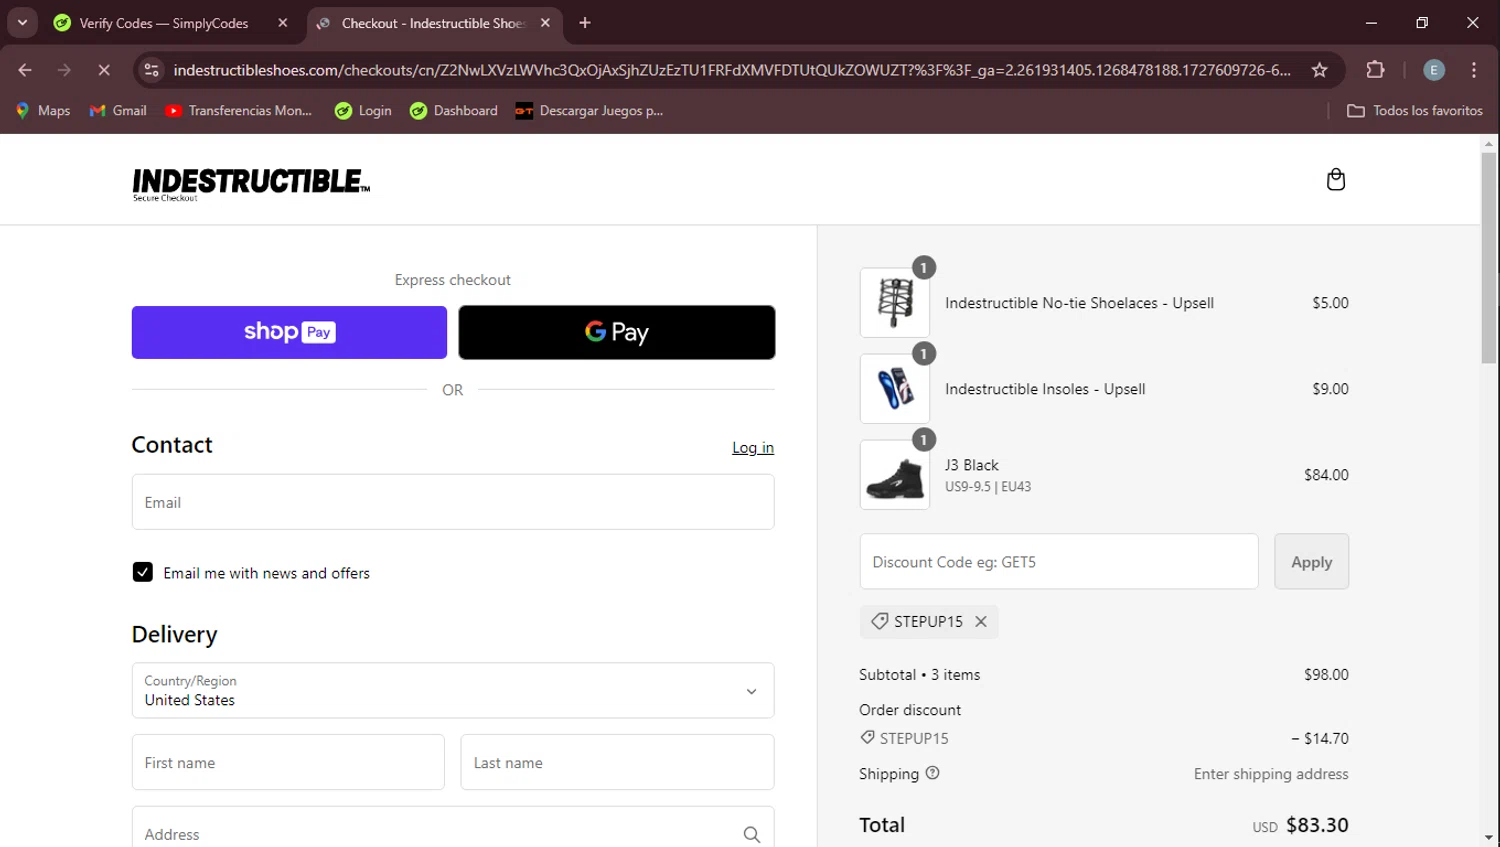Image resolution: width=1500 pixels, height=847 pixels.
Task: Click the Discount Code input field
Action: pos(1059,562)
